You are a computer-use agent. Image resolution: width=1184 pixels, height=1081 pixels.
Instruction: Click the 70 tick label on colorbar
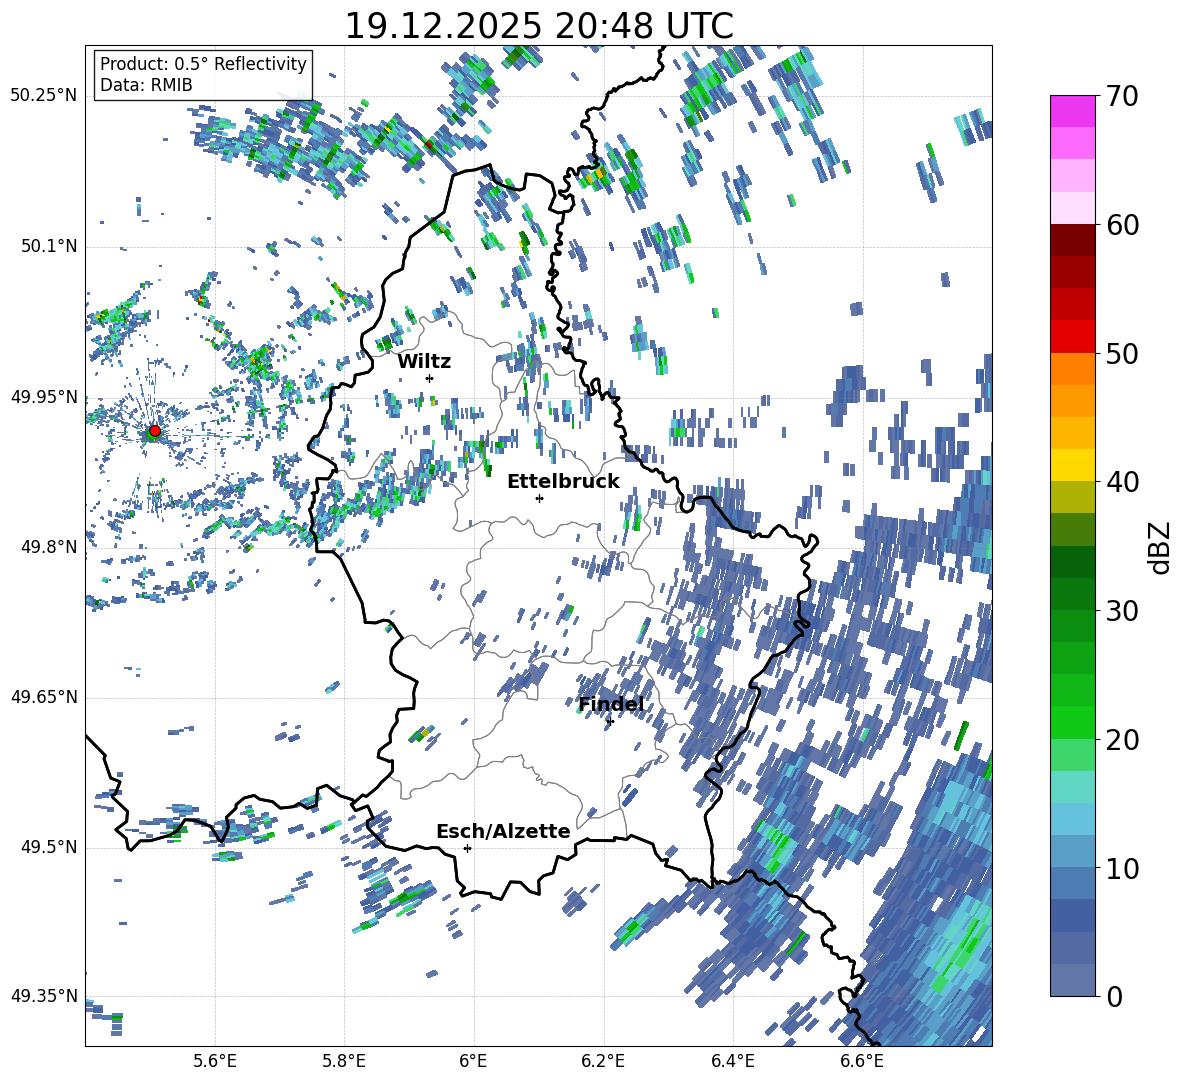click(x=1122, y=96)
